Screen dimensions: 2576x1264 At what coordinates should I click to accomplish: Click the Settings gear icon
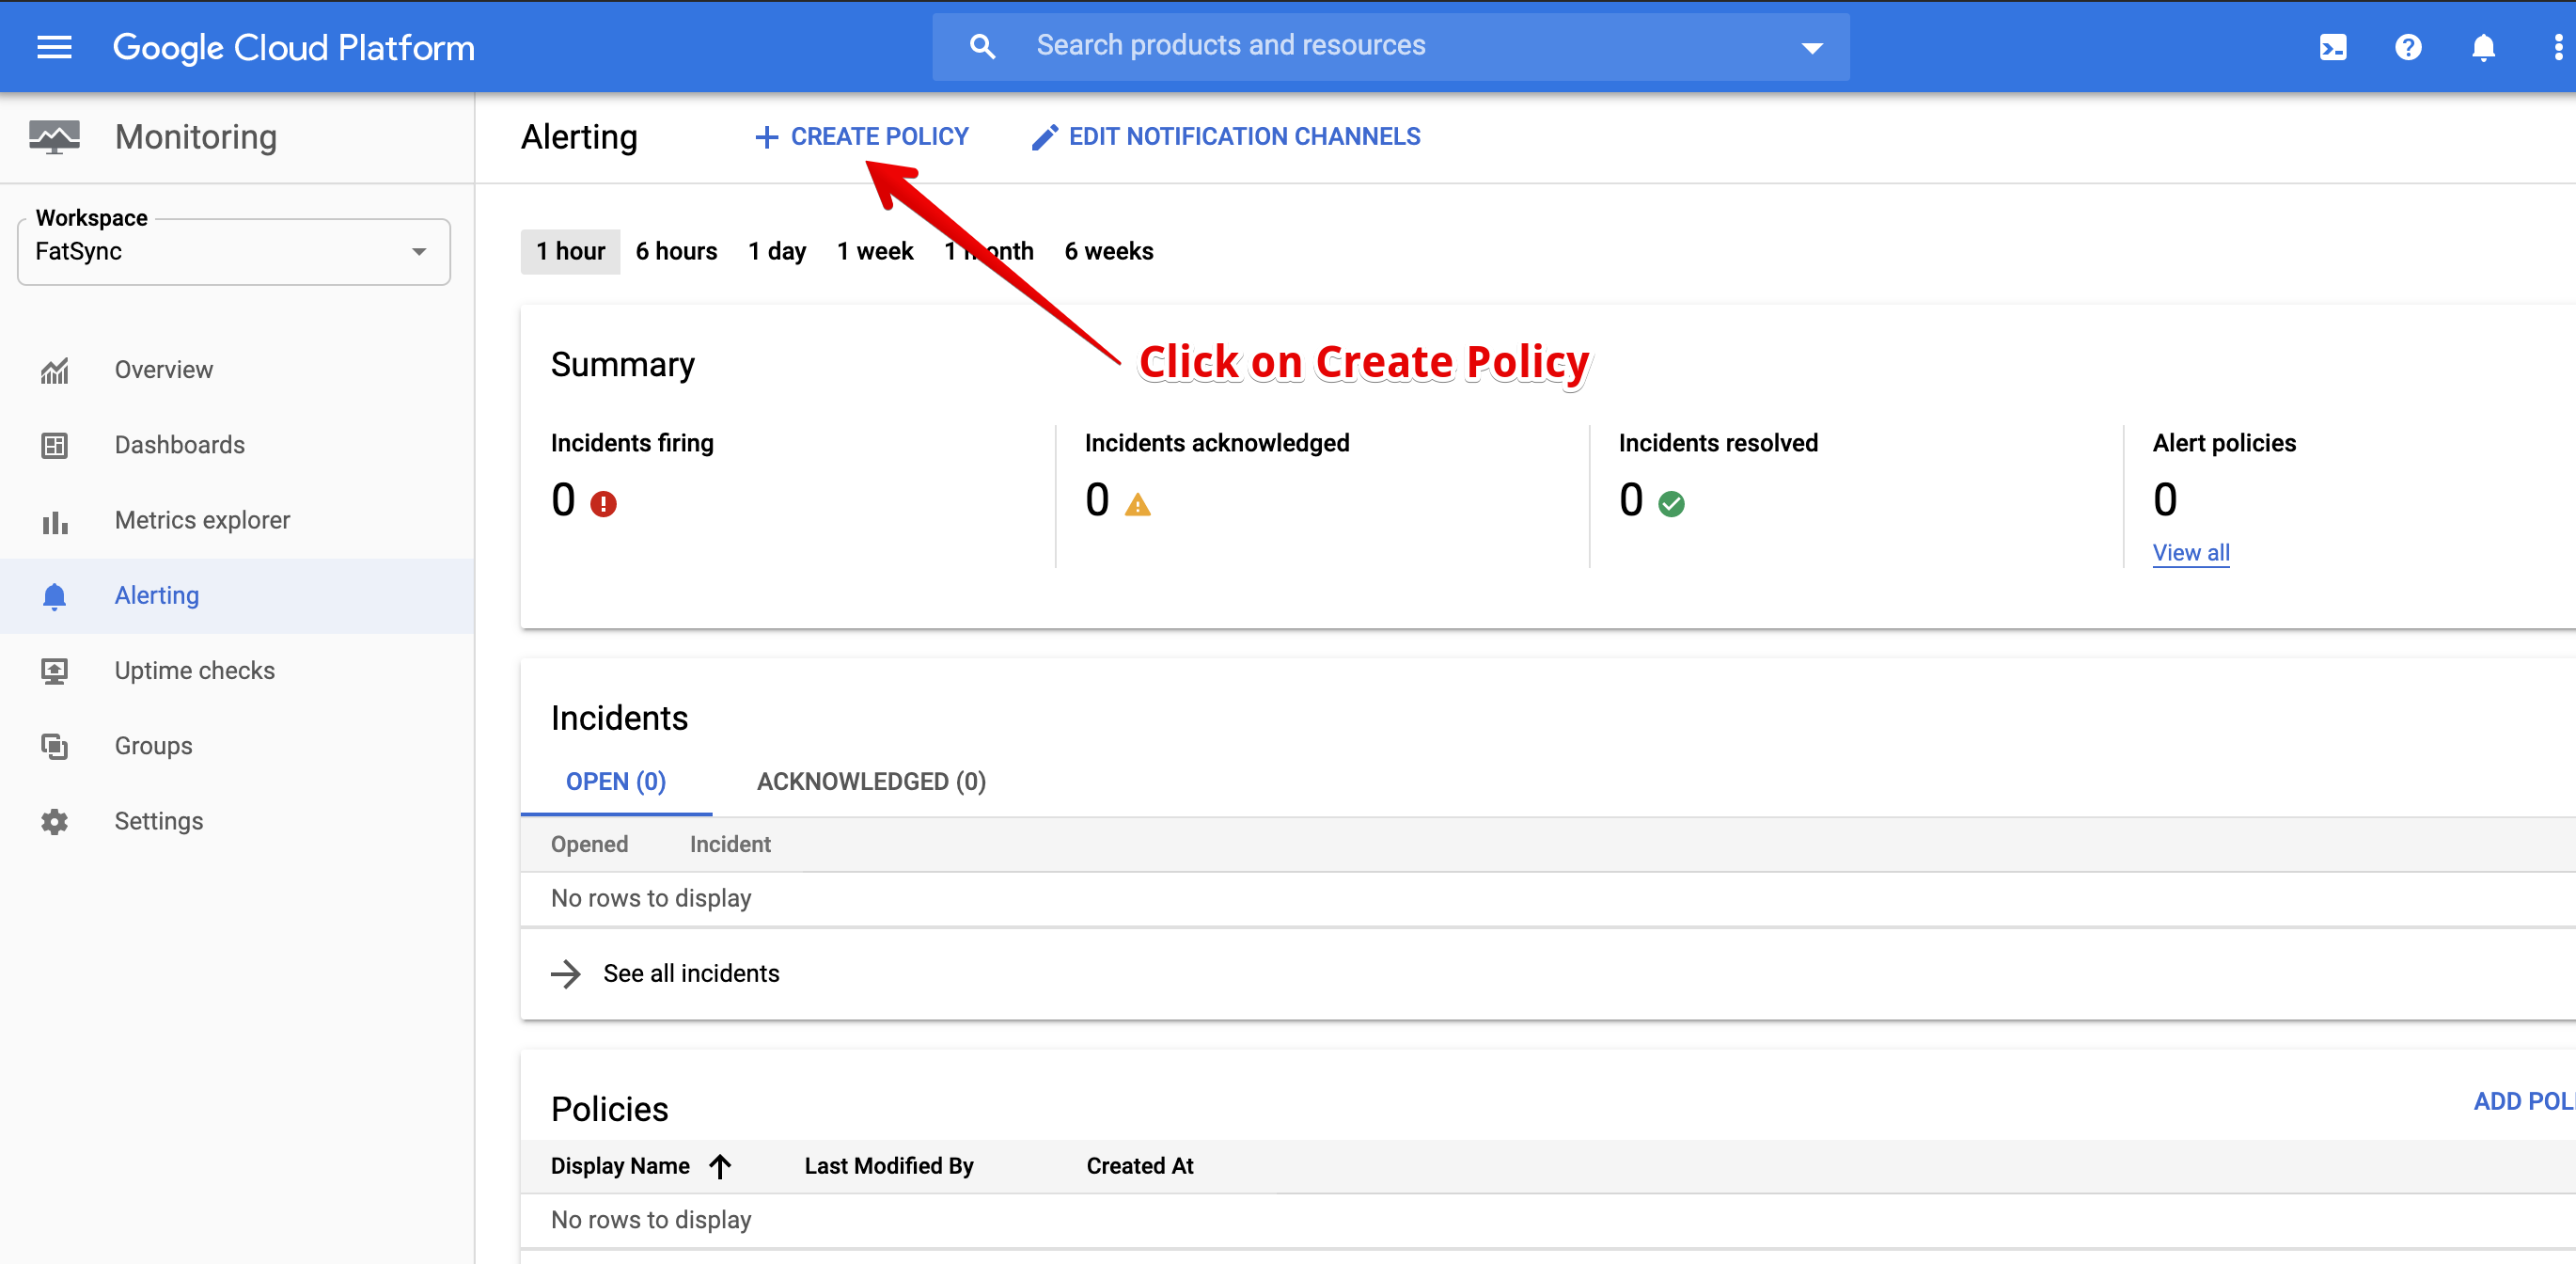click(54, 821)
